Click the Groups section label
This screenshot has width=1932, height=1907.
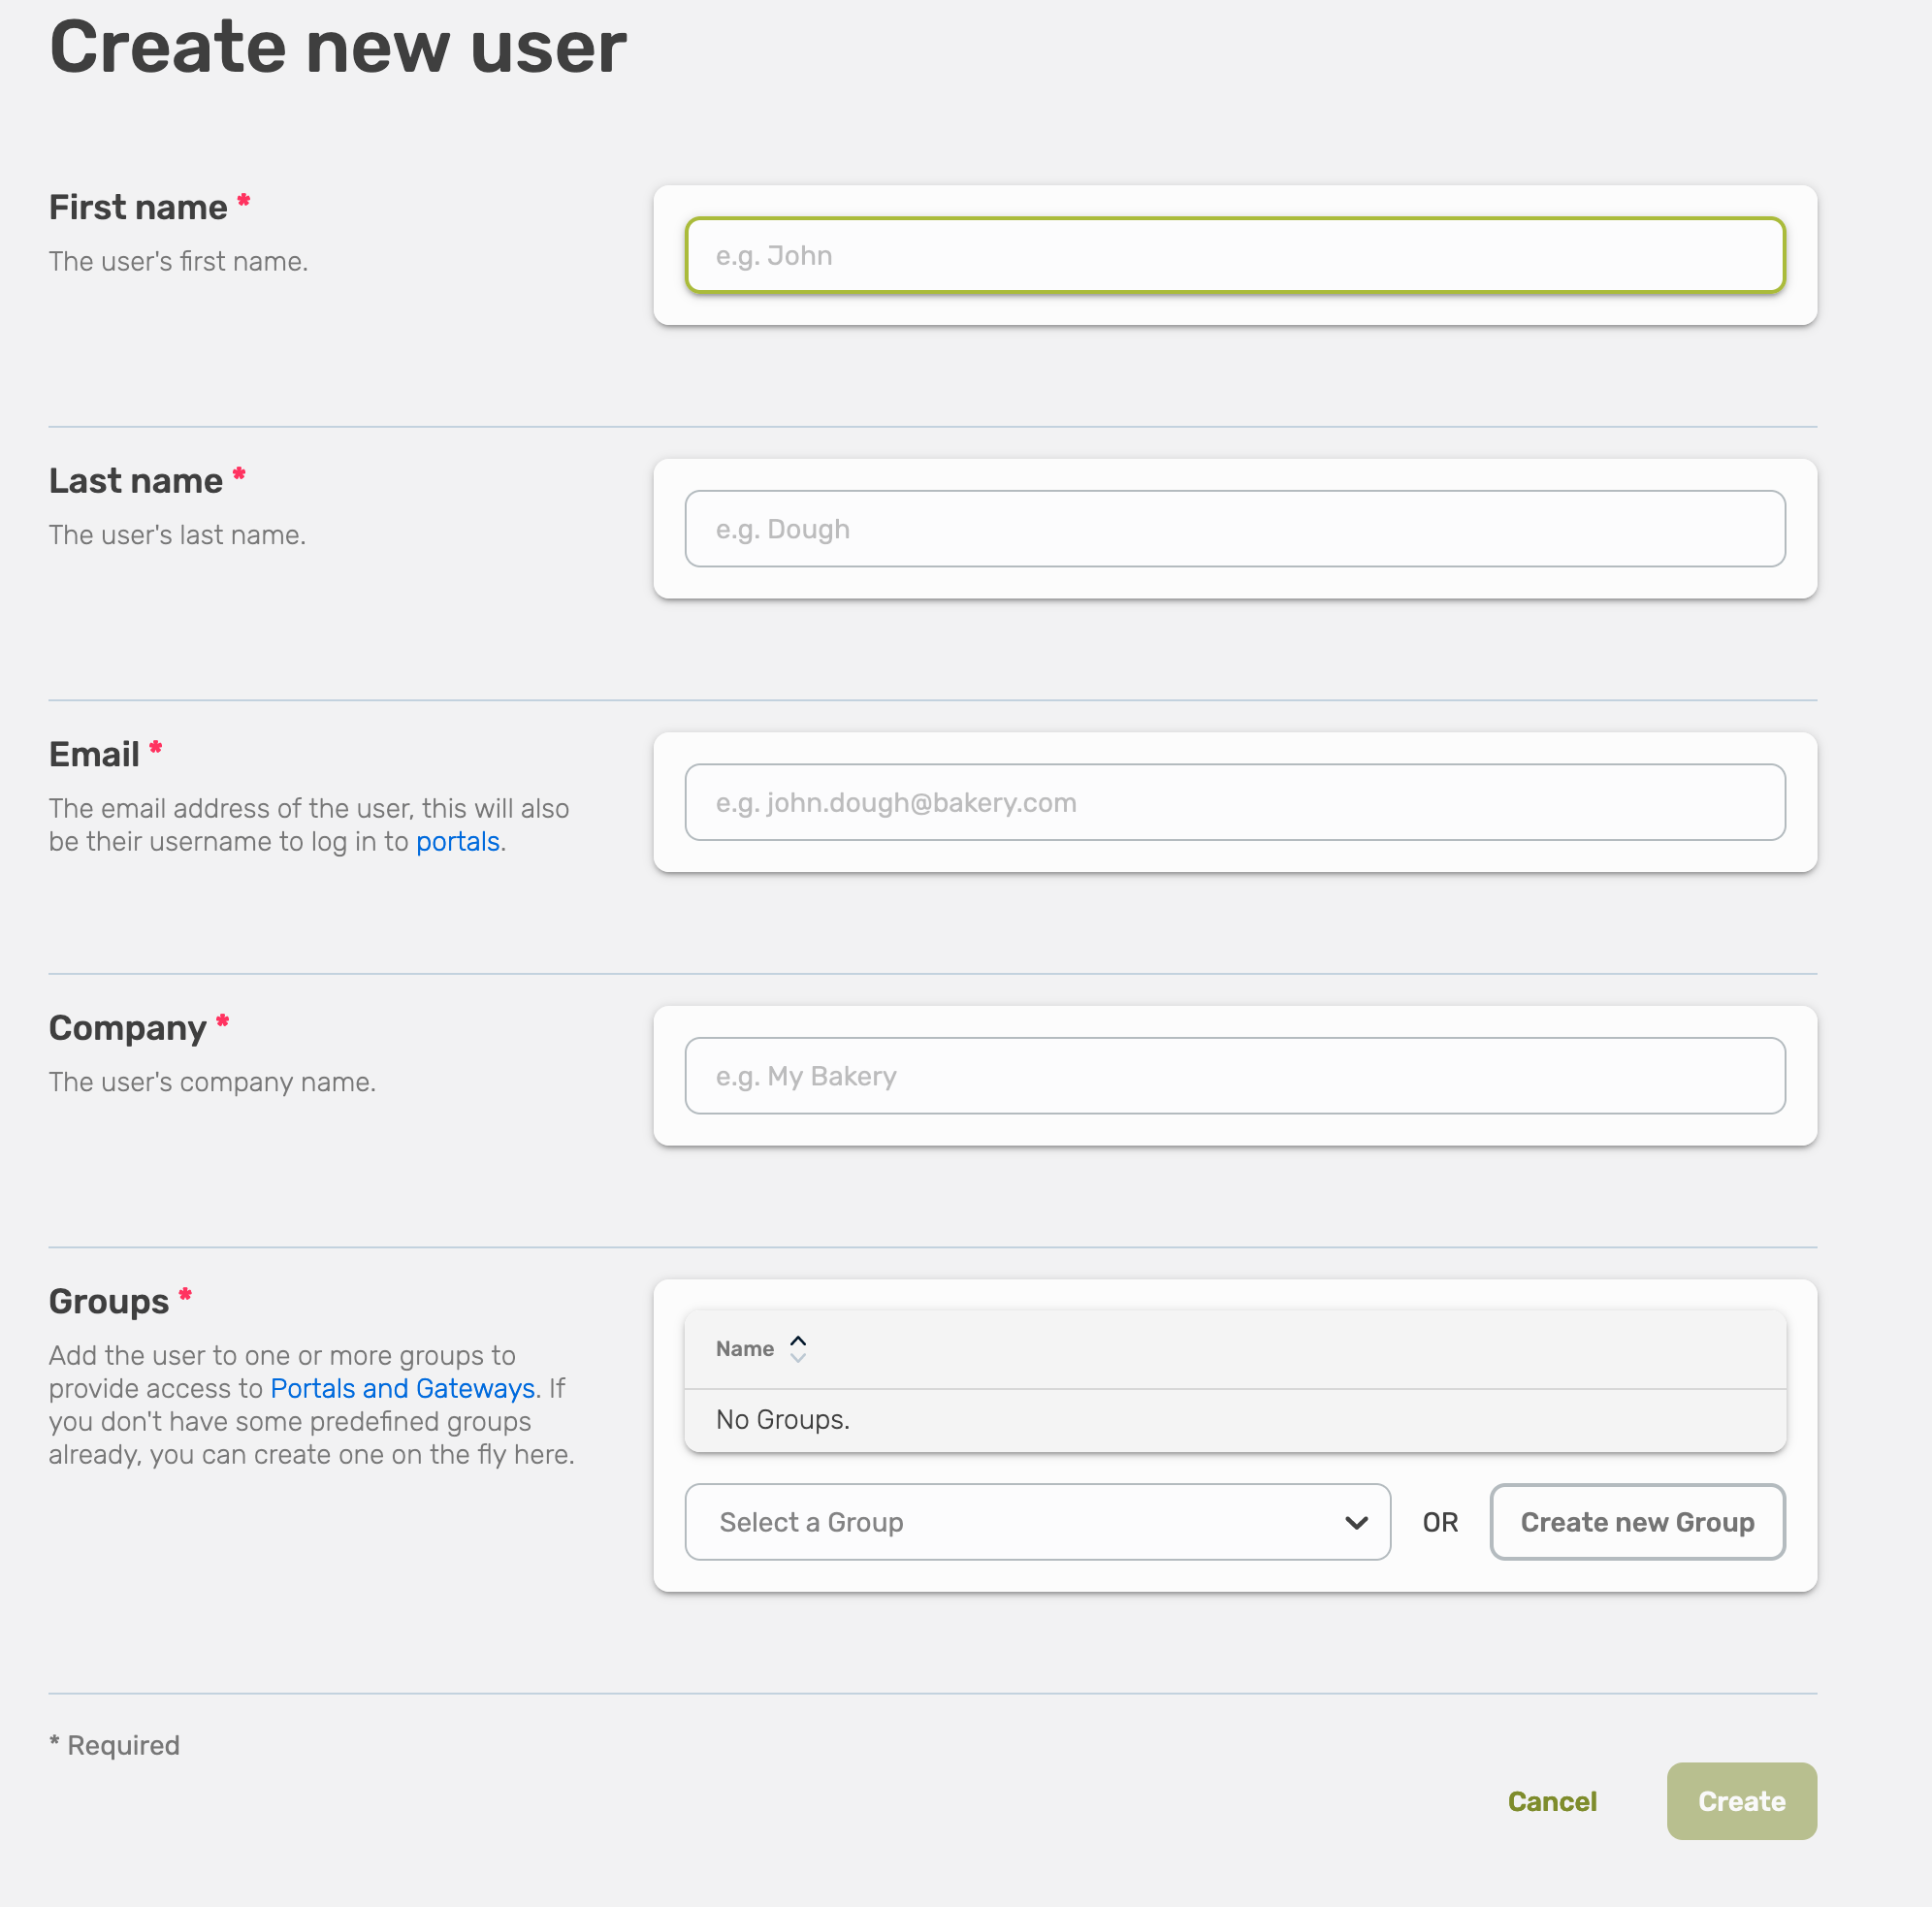point(108,1300)
